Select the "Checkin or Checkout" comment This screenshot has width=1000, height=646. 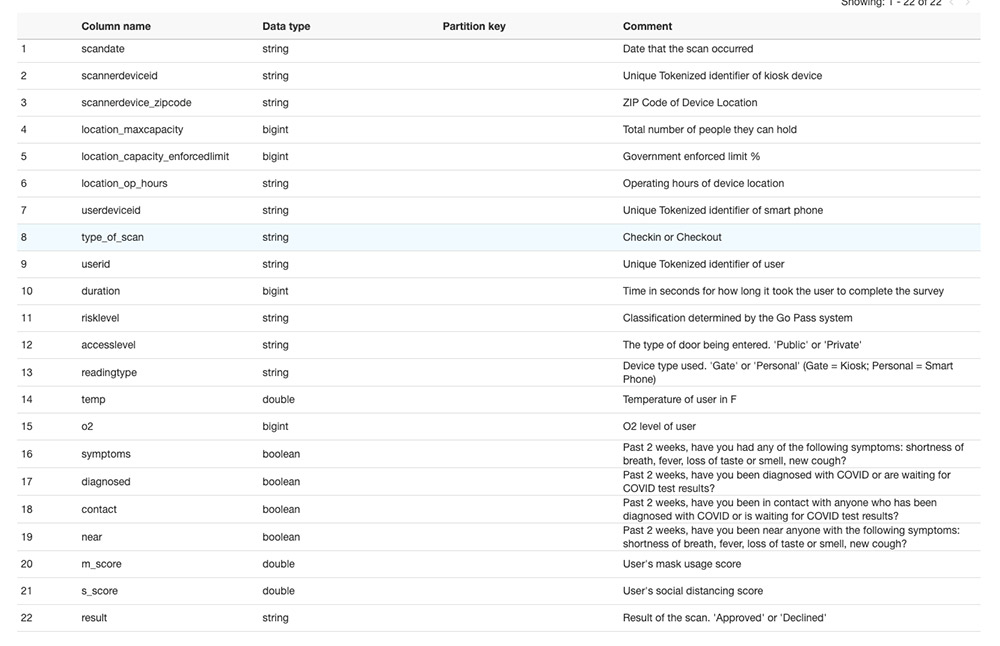(x=672, y=237)
